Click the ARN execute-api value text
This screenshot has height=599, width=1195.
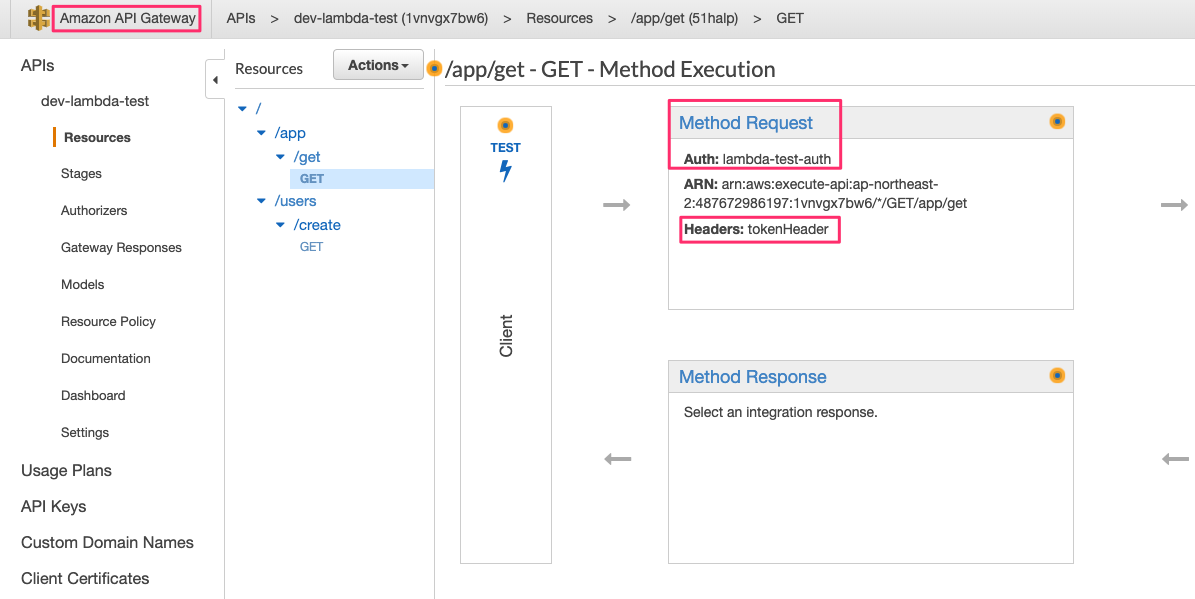click(825, 194)
